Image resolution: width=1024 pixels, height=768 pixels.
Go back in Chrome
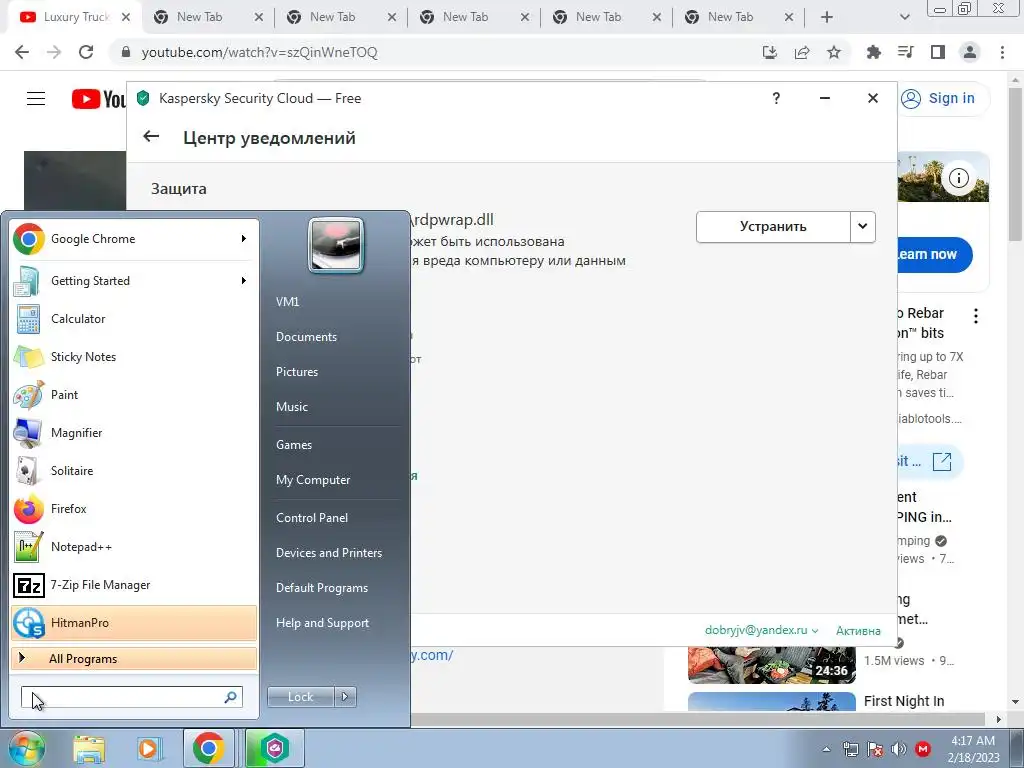[22, 52]
